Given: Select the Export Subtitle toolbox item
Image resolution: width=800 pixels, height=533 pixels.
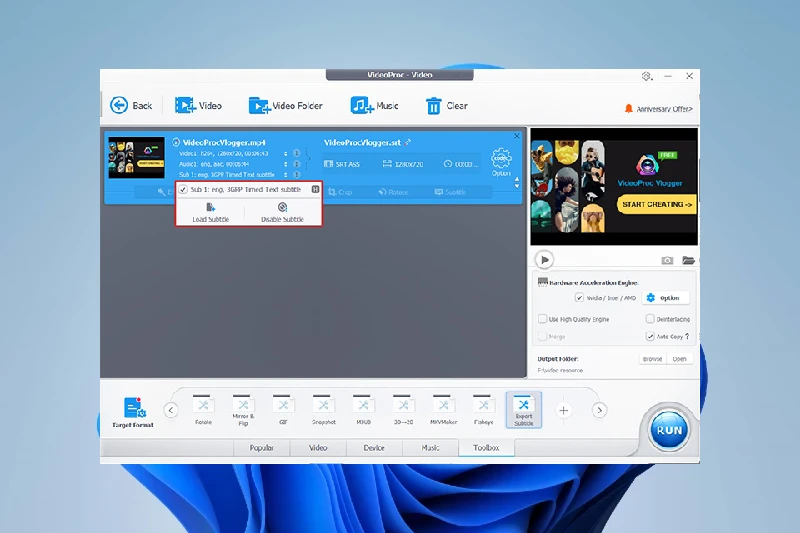Looking at the screenshot, I should pos(523,410).
